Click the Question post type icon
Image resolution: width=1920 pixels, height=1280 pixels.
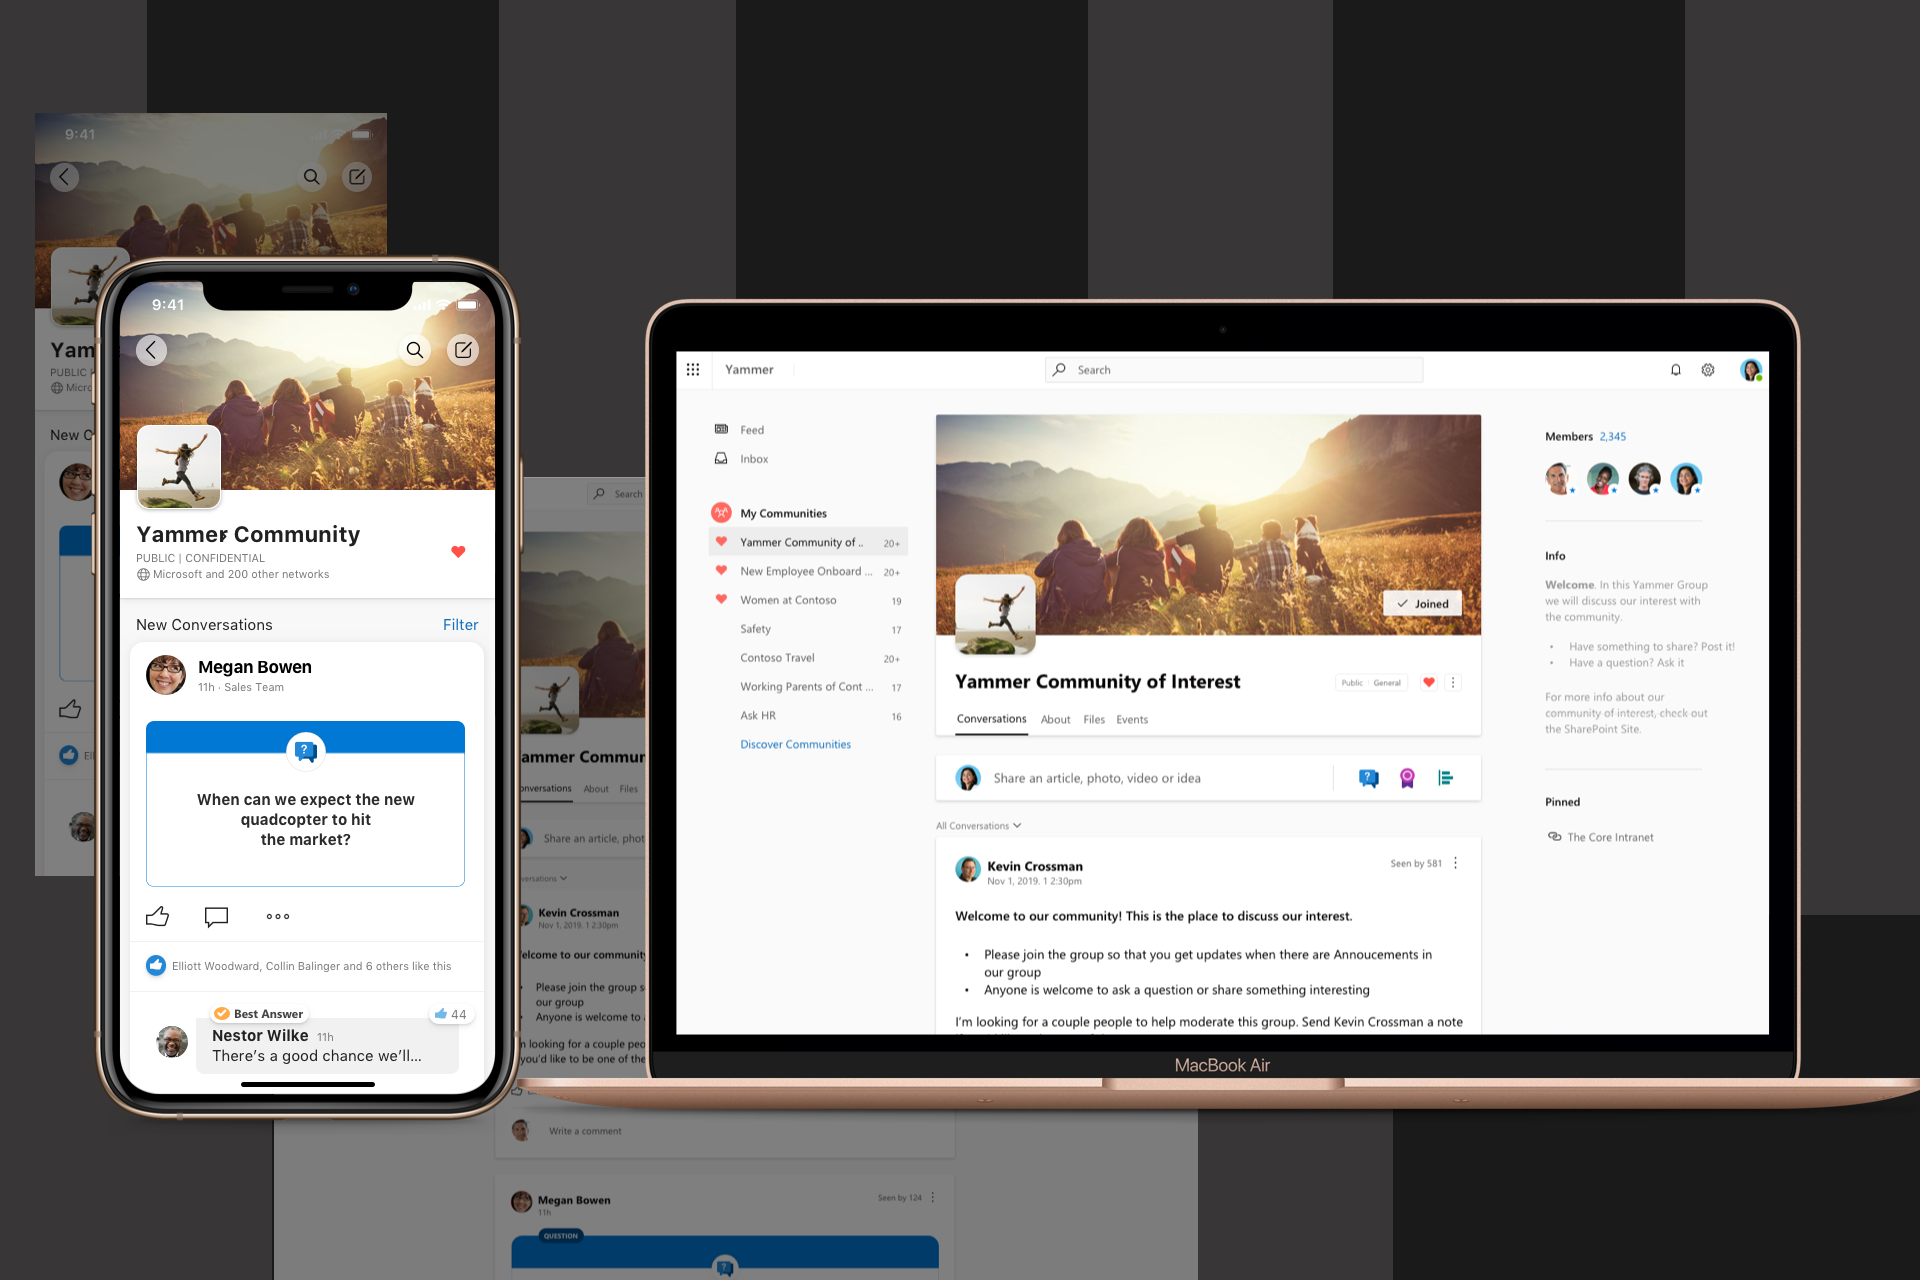[1369, 777]
